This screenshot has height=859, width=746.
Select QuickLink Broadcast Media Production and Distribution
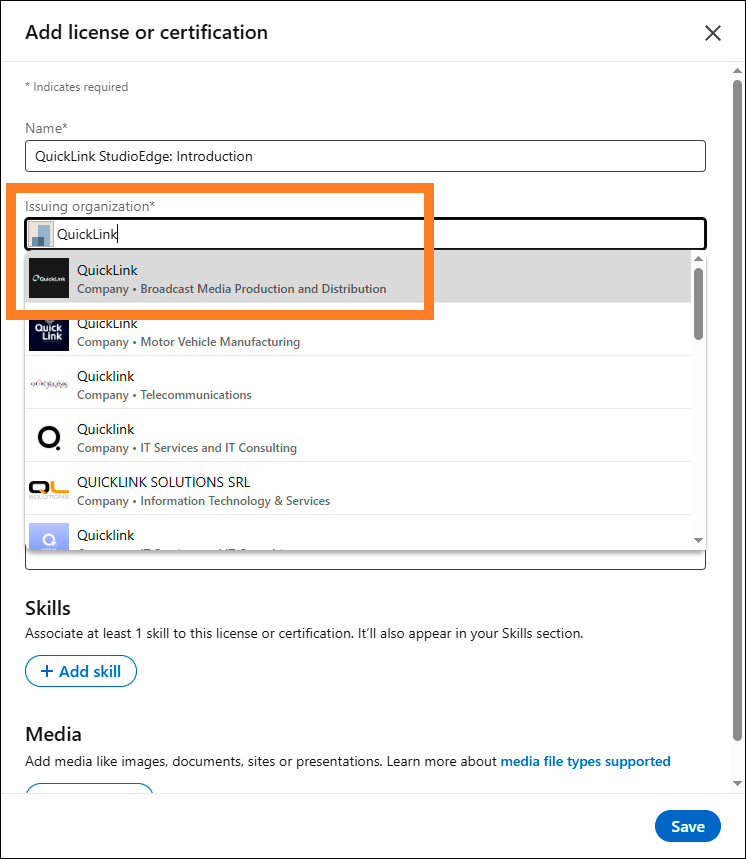pyautogui.click(x=358, y=278)
